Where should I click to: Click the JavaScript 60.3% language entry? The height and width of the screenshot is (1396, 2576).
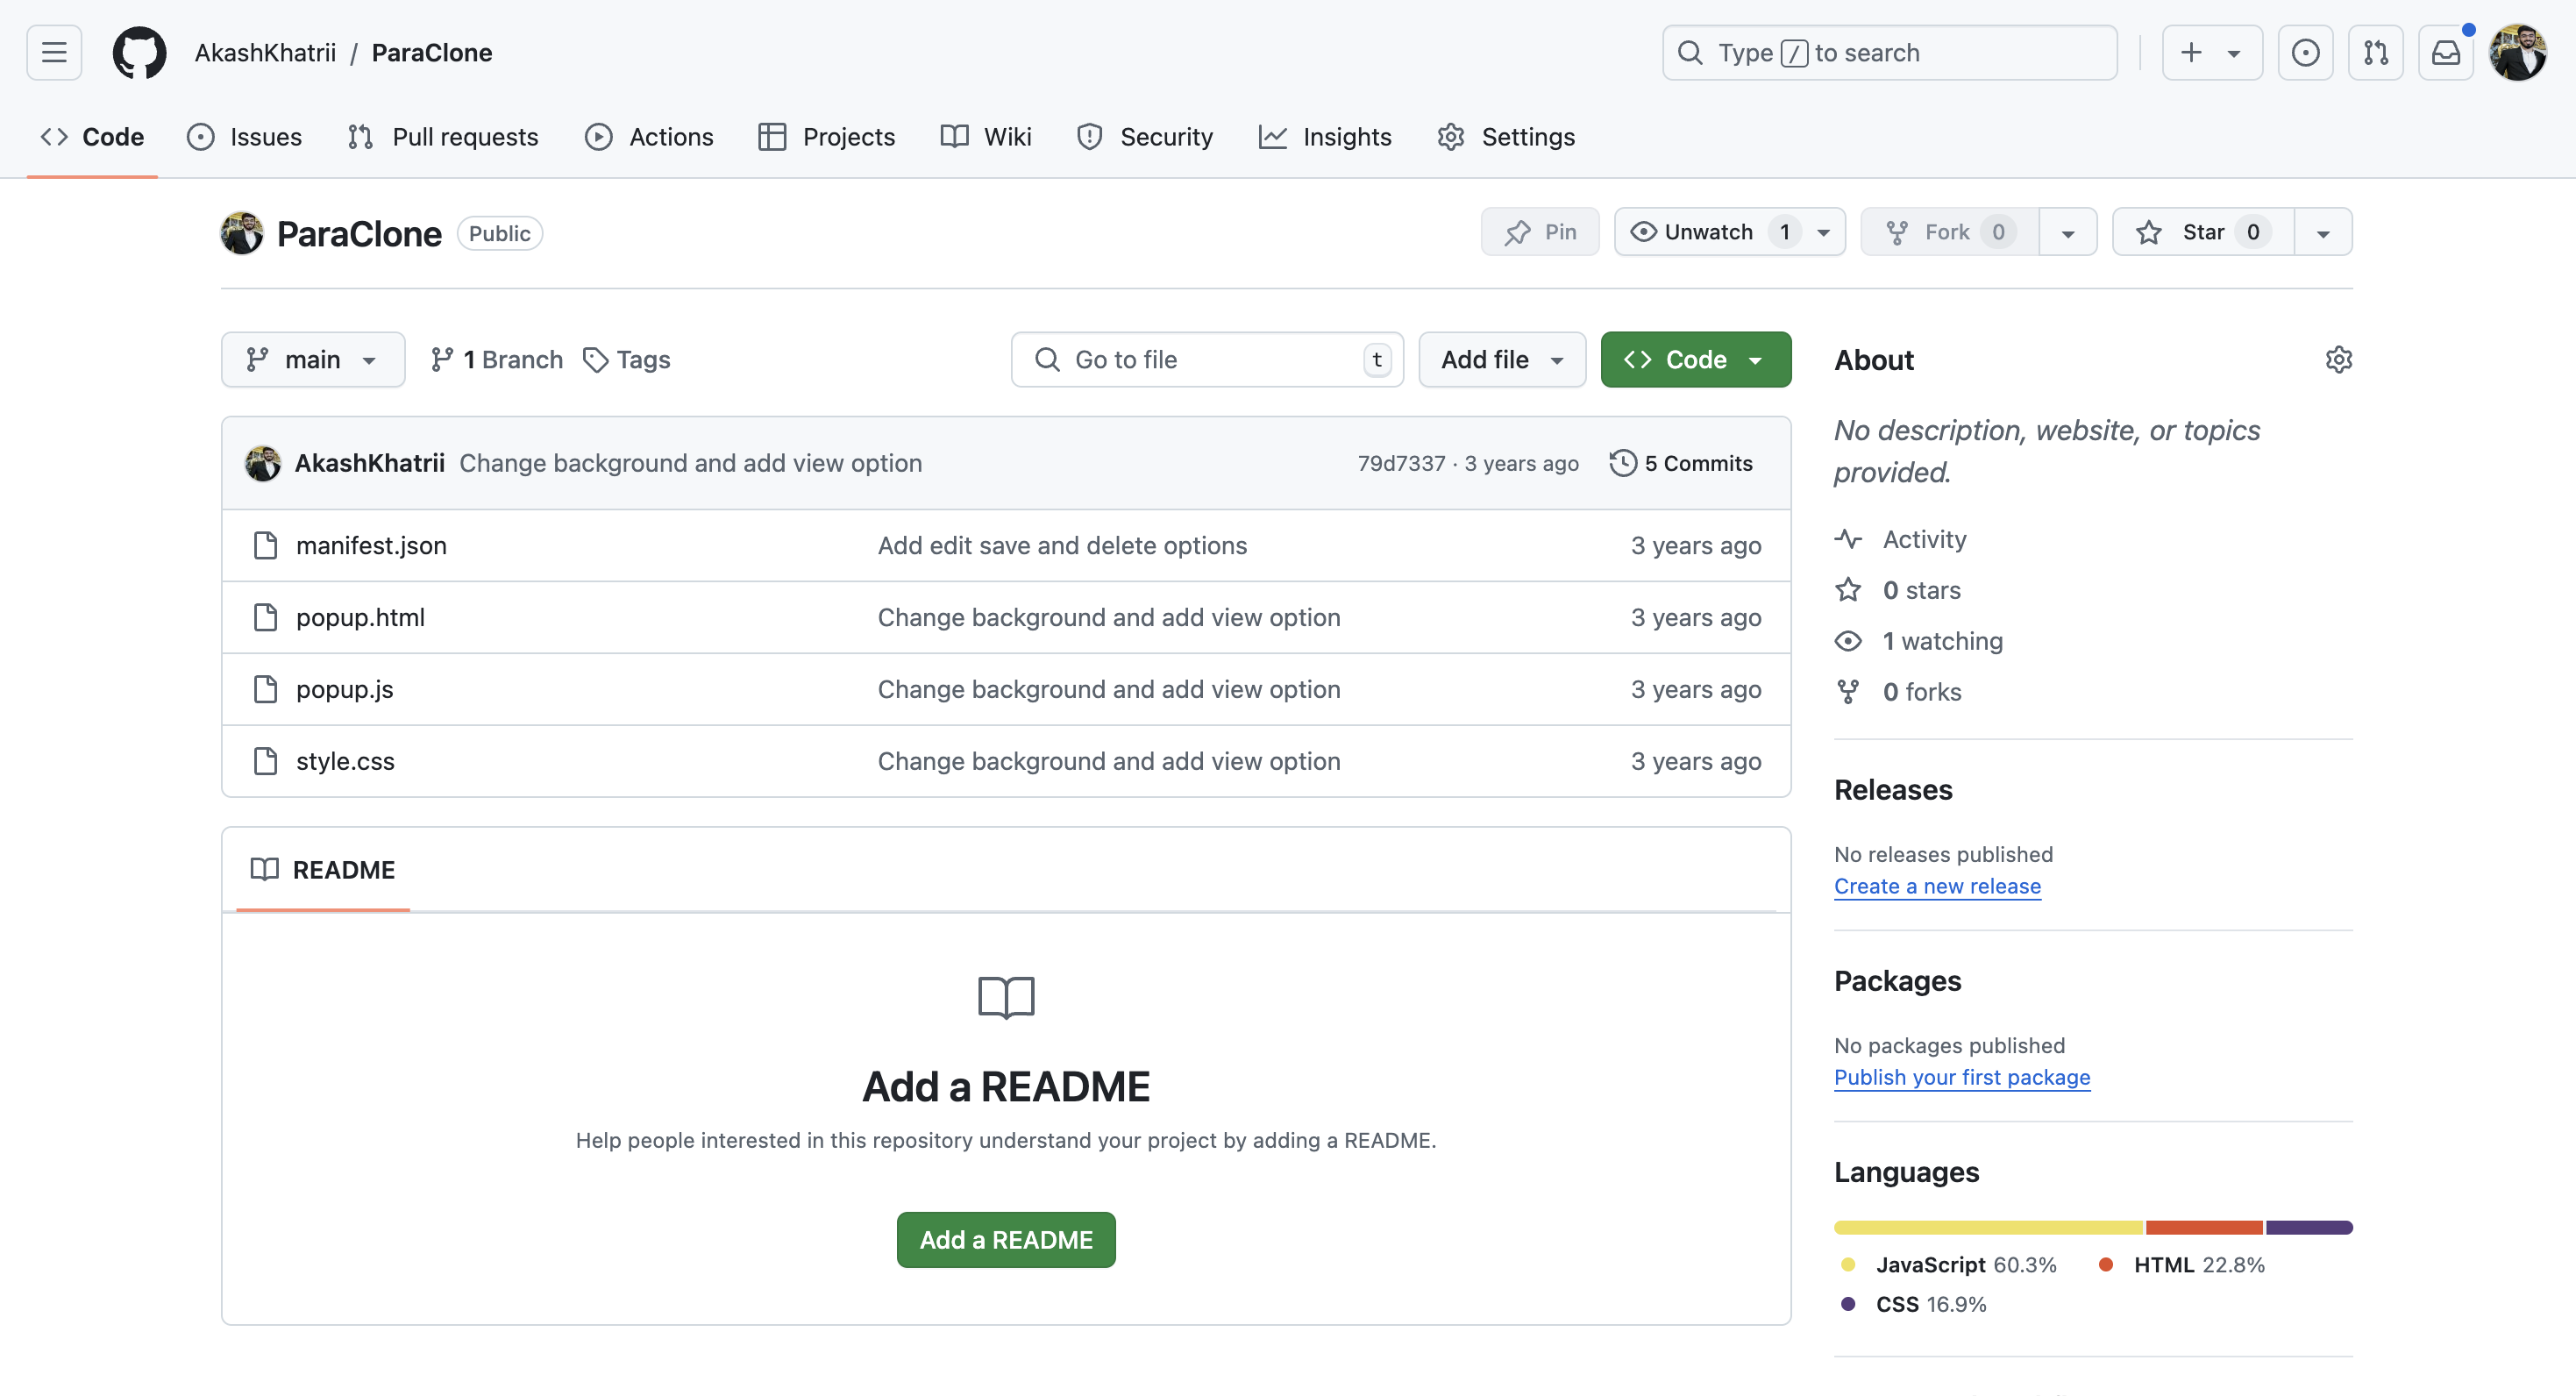1947,1264
